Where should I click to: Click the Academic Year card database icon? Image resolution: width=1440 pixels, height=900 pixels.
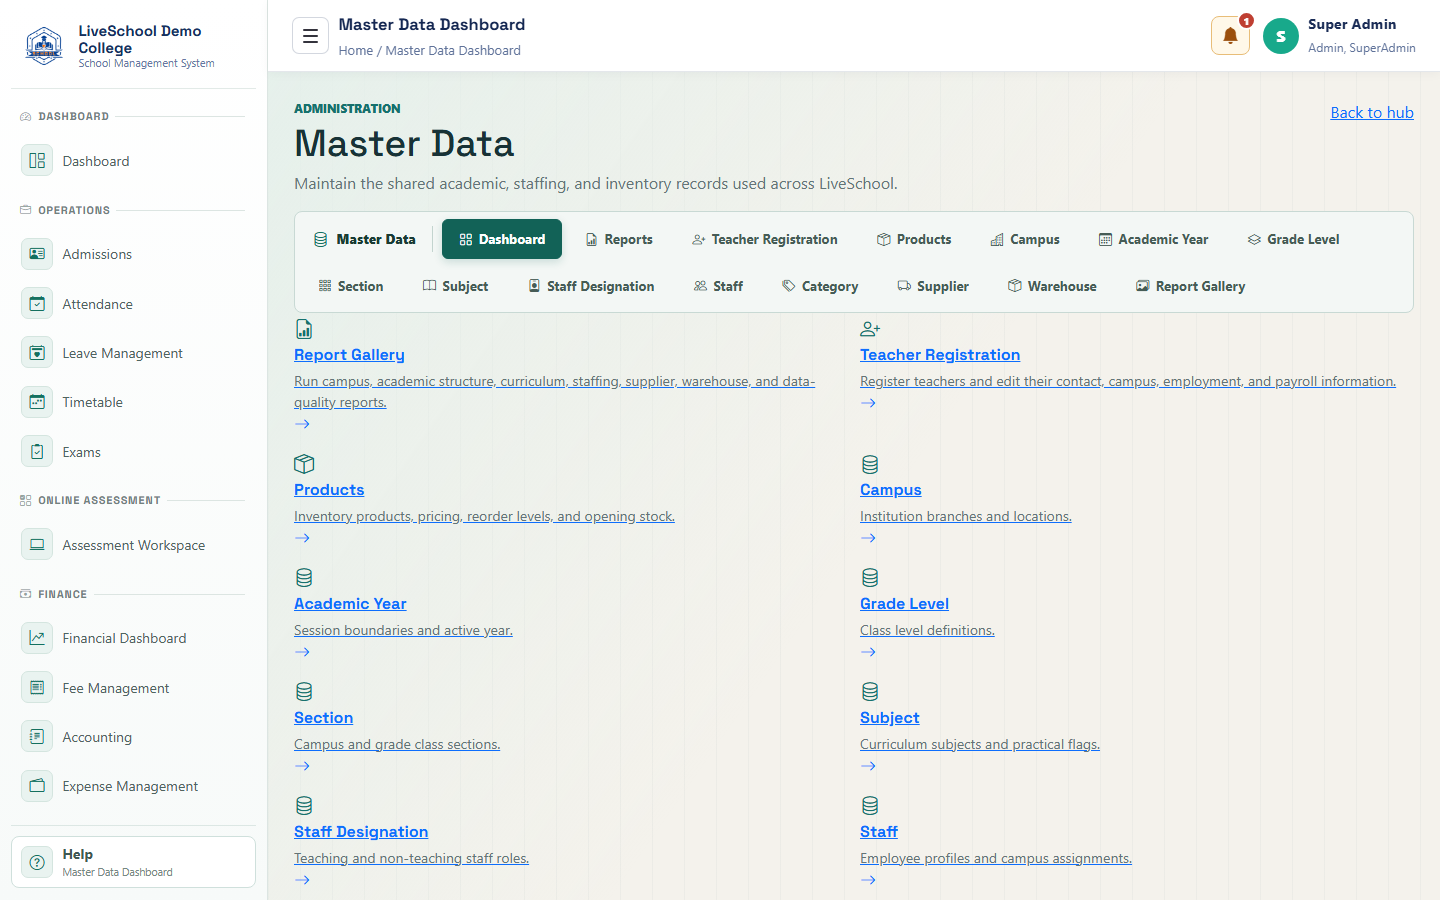[x=304, y=578]
